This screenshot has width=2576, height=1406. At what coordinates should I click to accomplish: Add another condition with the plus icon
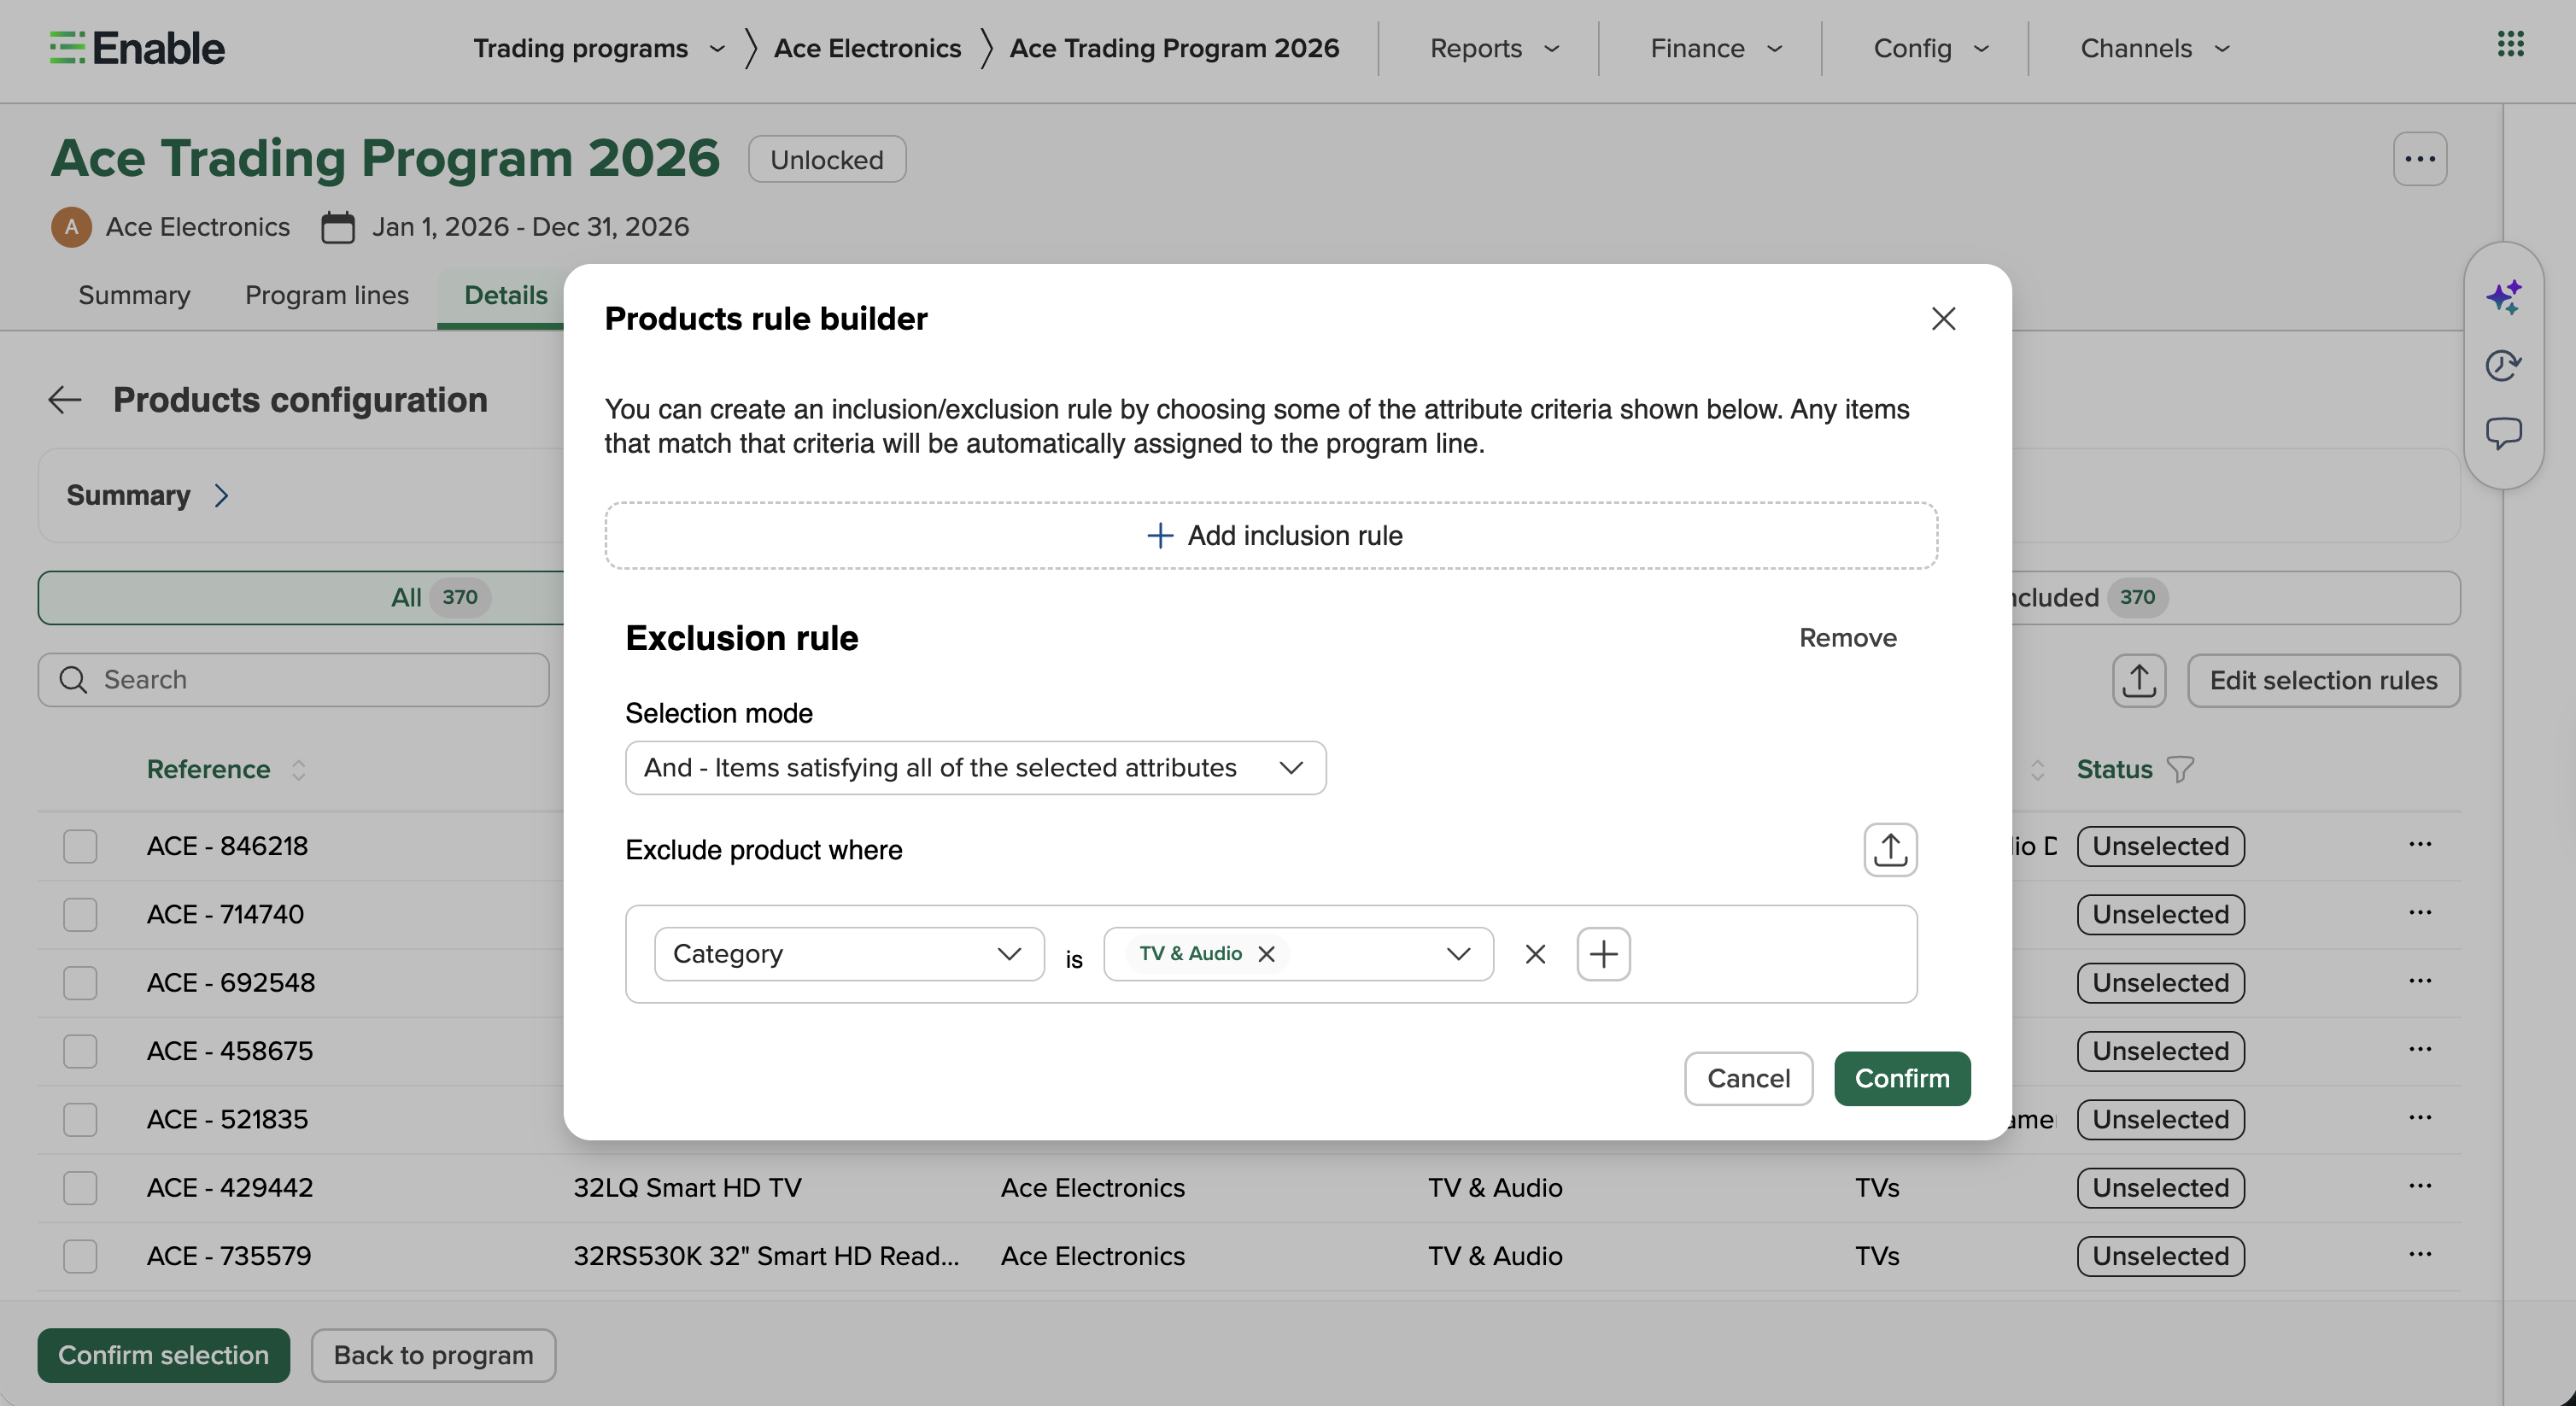1603,954
